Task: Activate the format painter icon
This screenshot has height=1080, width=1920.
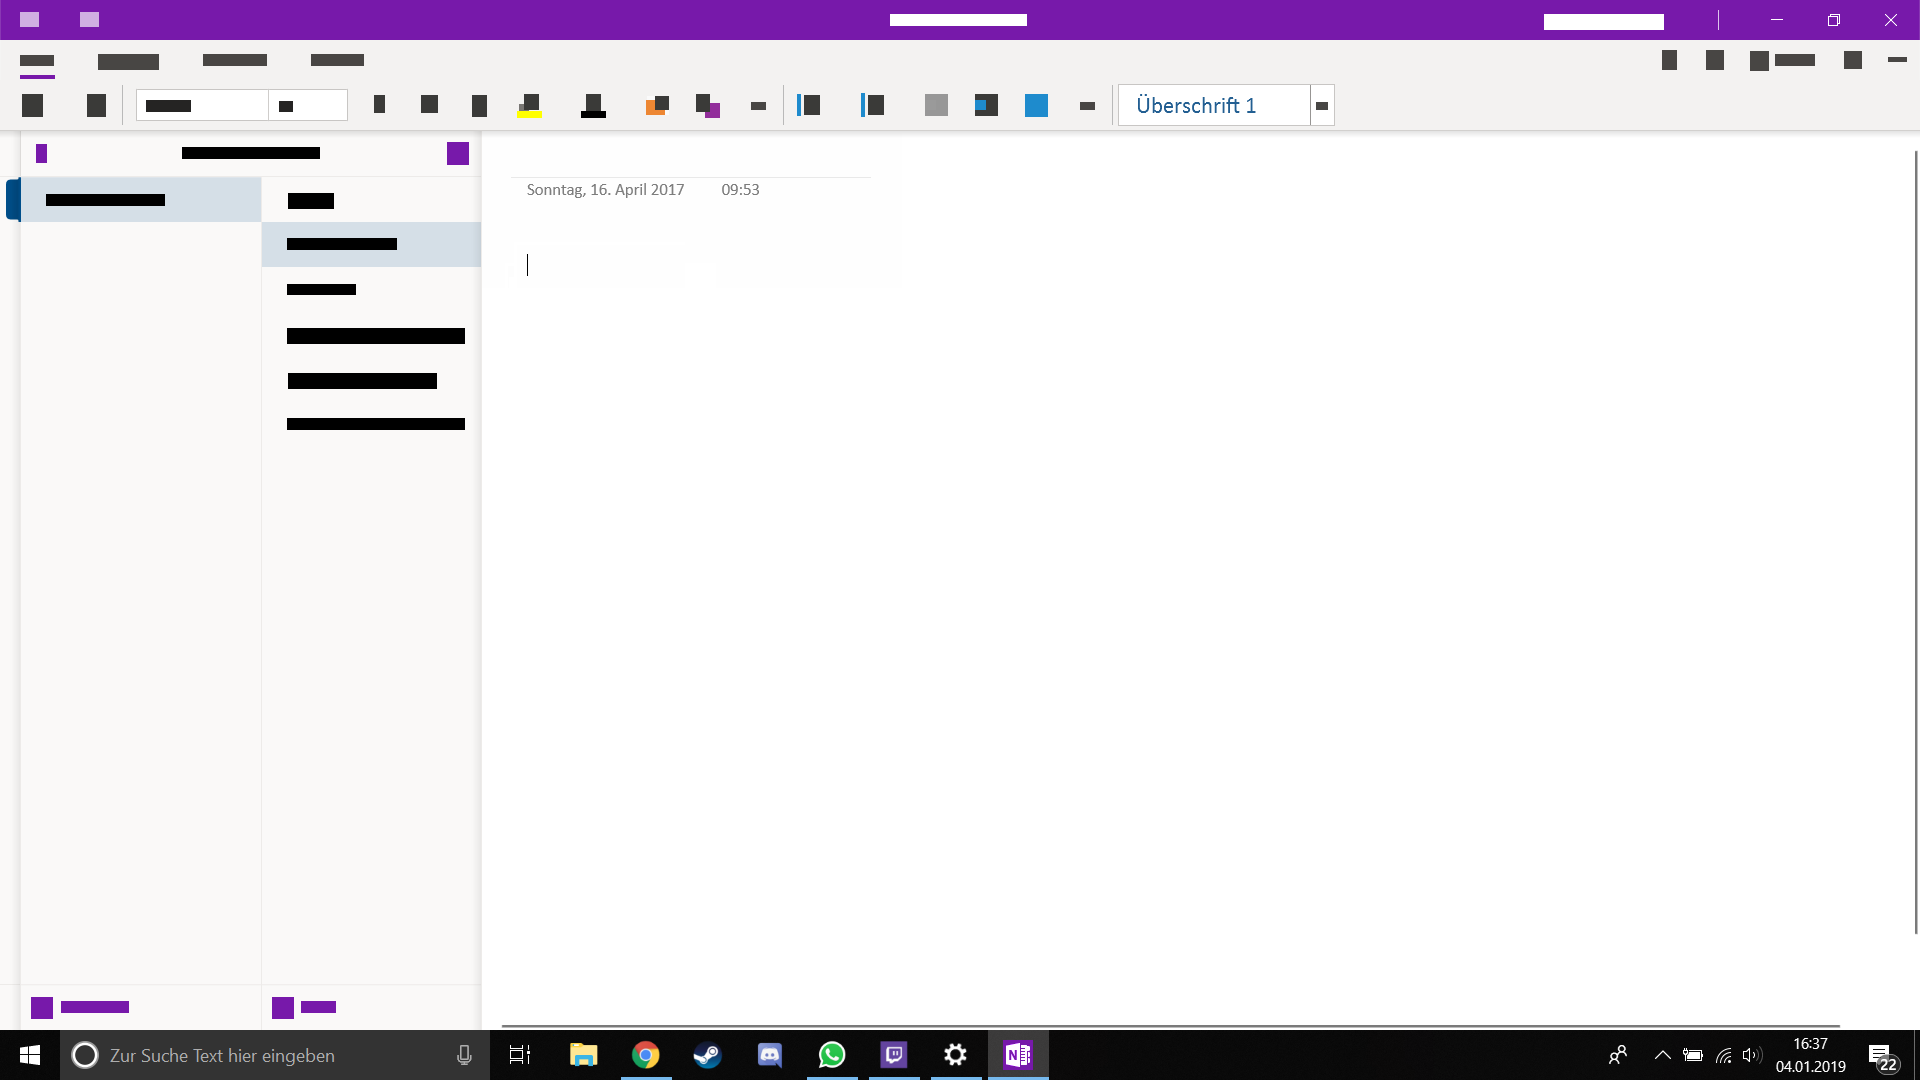Action: (708, 105)
